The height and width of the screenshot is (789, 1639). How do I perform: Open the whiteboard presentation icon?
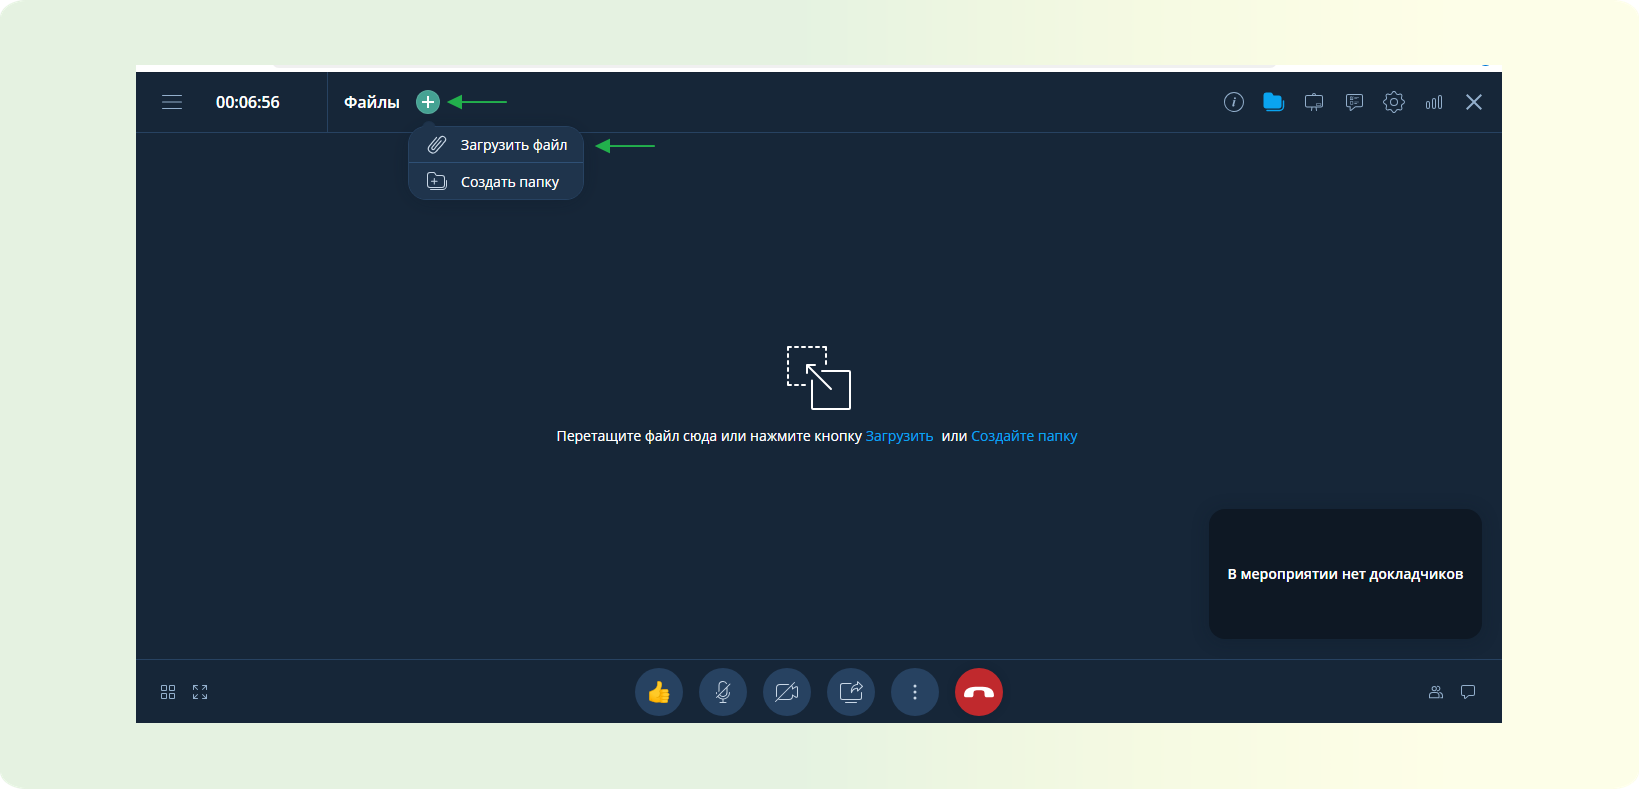pyautogui.click(x=1314, y=102)
